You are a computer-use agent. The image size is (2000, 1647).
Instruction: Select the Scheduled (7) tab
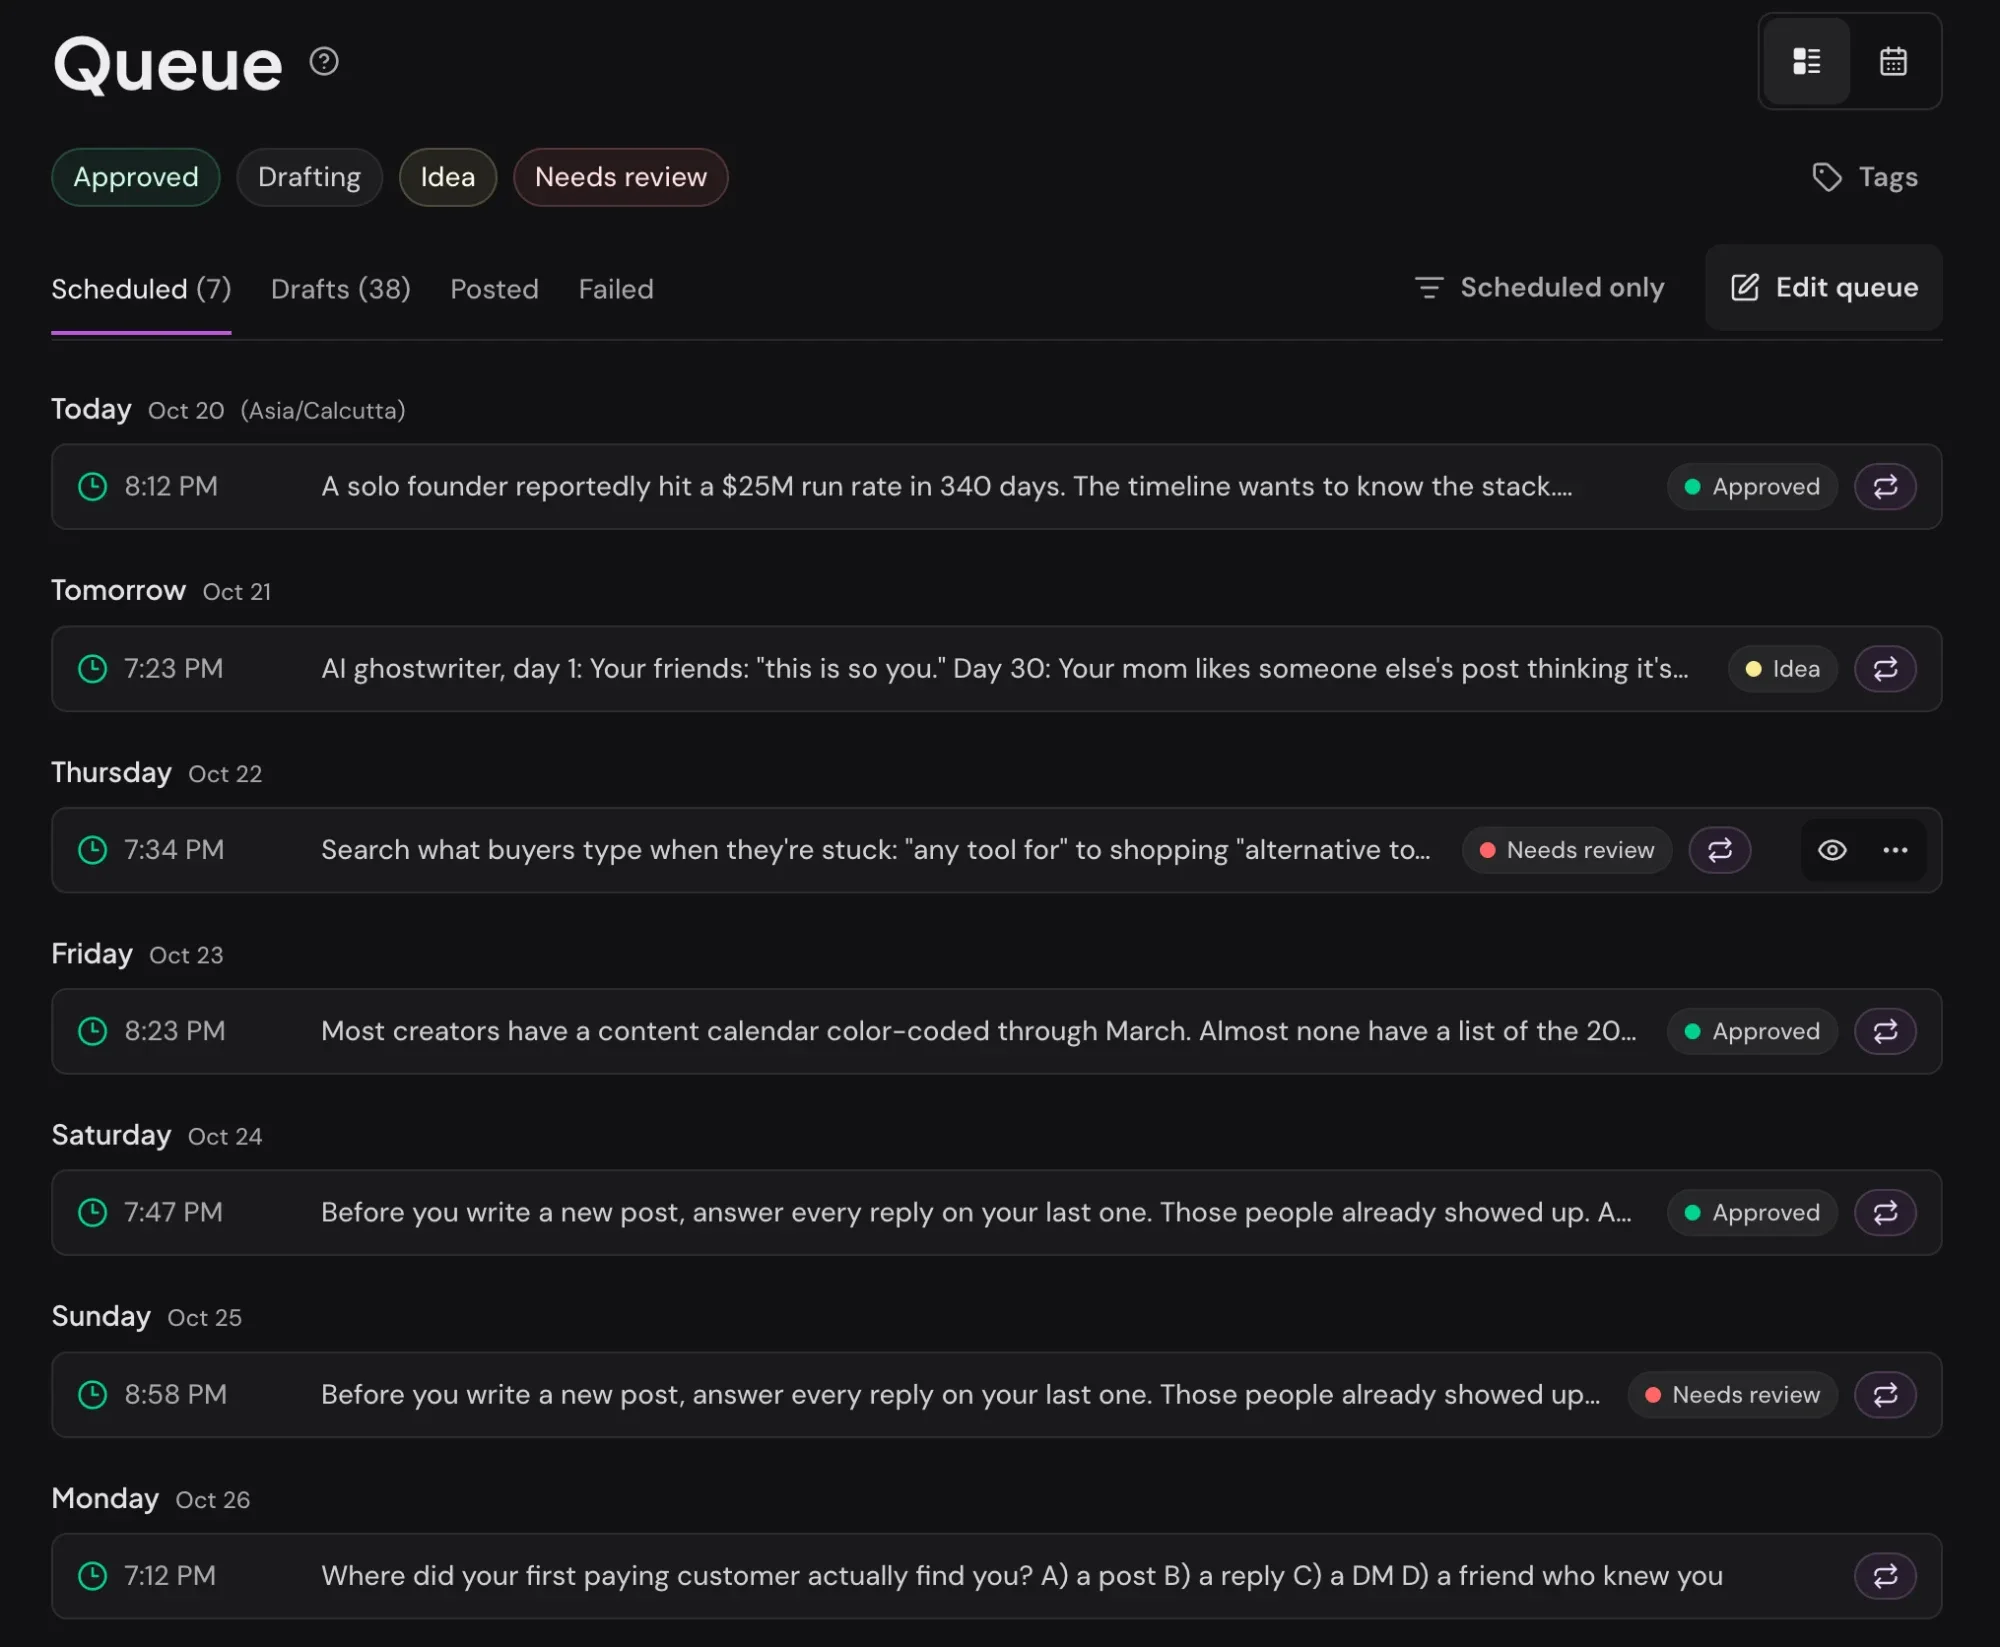(x=141, y=289)
